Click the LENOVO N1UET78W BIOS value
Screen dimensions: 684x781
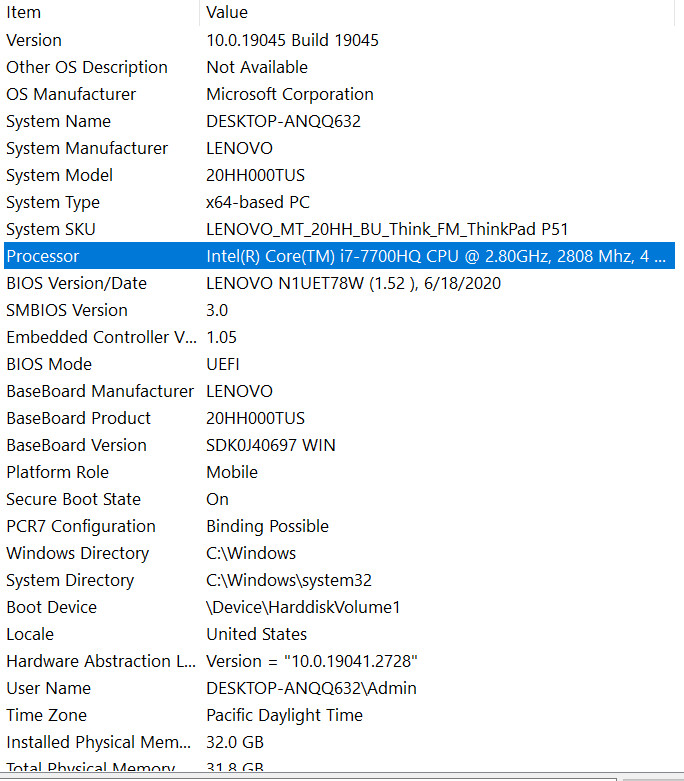[354, 283]
